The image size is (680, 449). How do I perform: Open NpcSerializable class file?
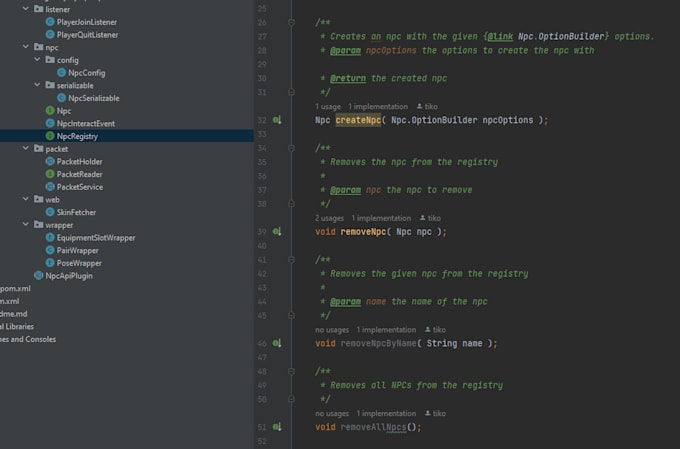tap(94, 98)
